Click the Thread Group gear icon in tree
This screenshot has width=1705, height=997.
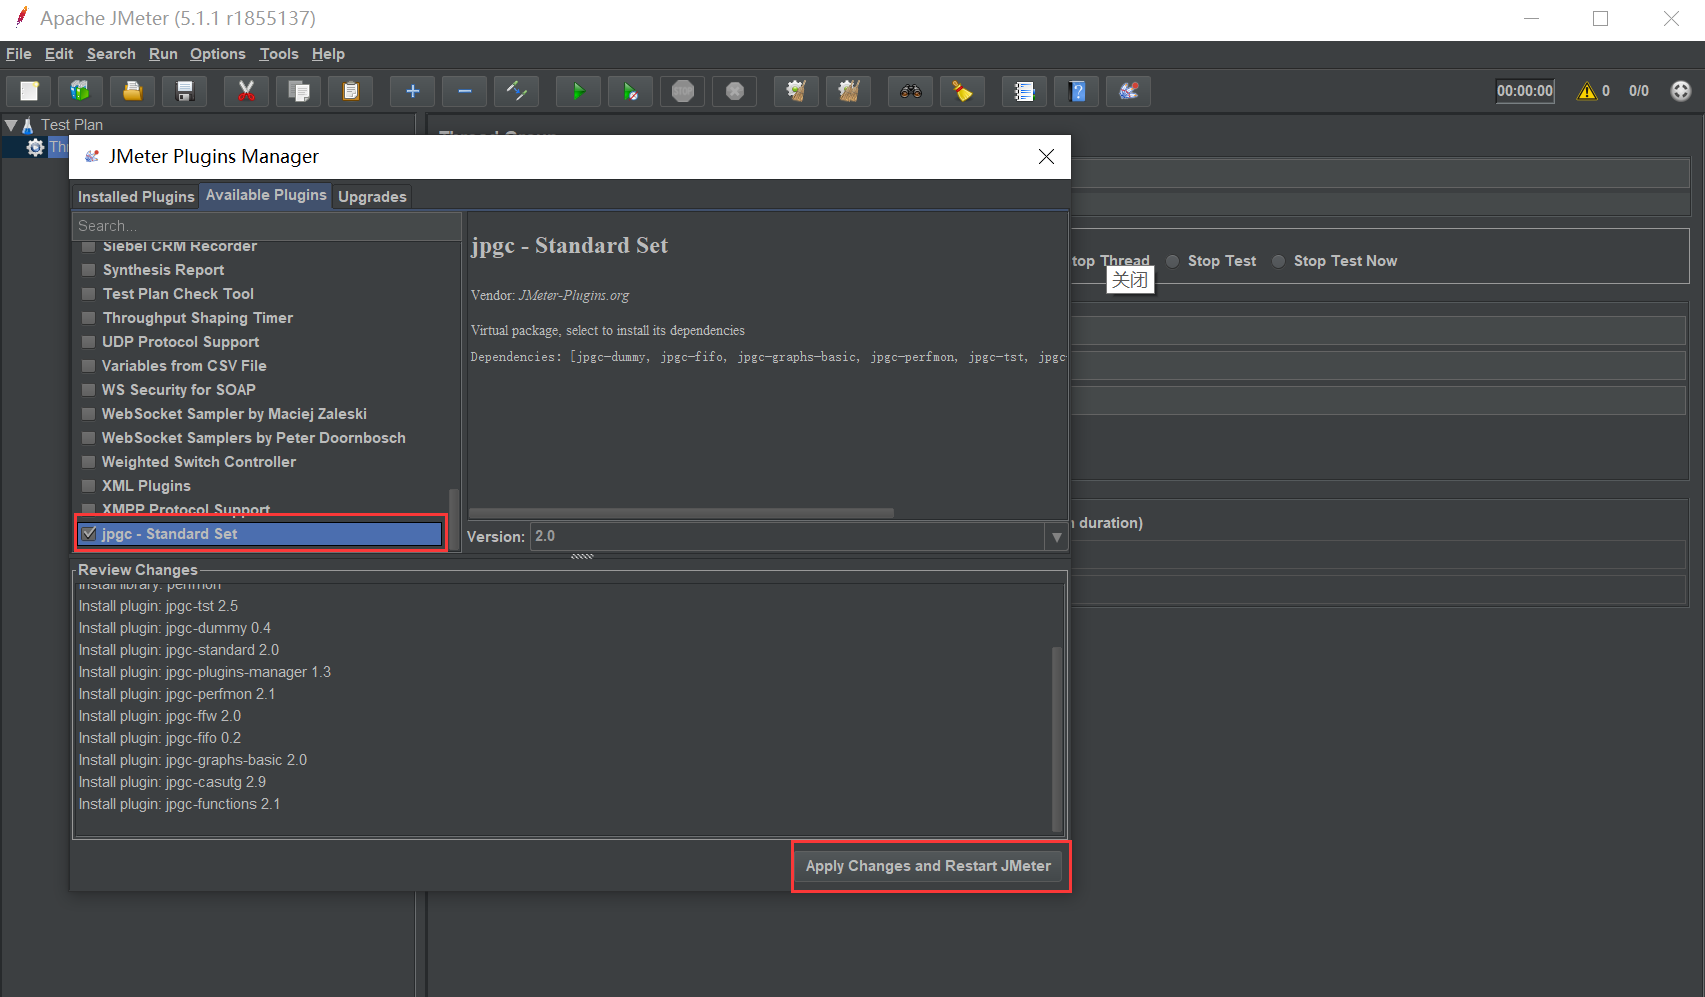click(36, 147)
